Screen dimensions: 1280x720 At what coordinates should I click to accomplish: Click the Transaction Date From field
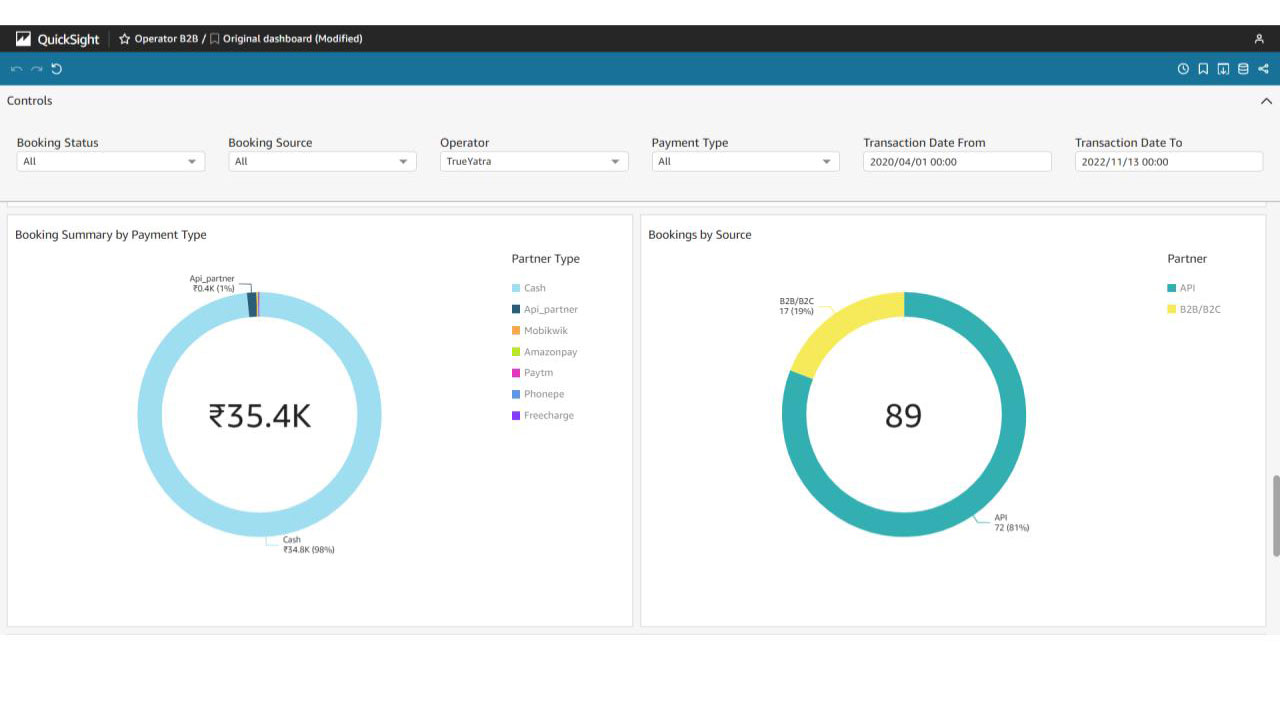(957, 162)
